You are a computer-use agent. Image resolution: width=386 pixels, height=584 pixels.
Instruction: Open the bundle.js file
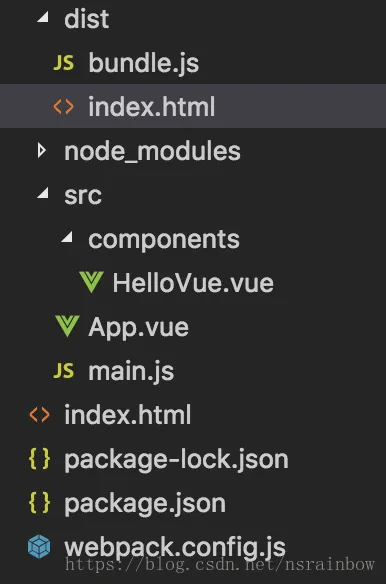144,63
